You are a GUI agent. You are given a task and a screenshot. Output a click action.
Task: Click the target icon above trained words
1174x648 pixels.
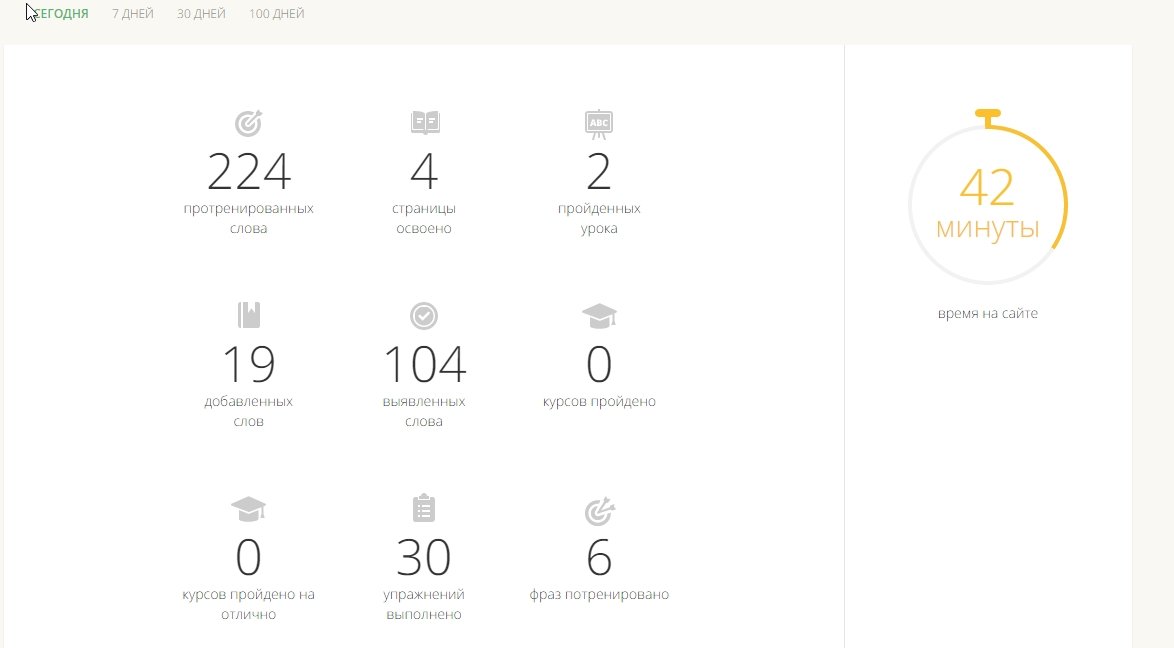tap(248, 123)
